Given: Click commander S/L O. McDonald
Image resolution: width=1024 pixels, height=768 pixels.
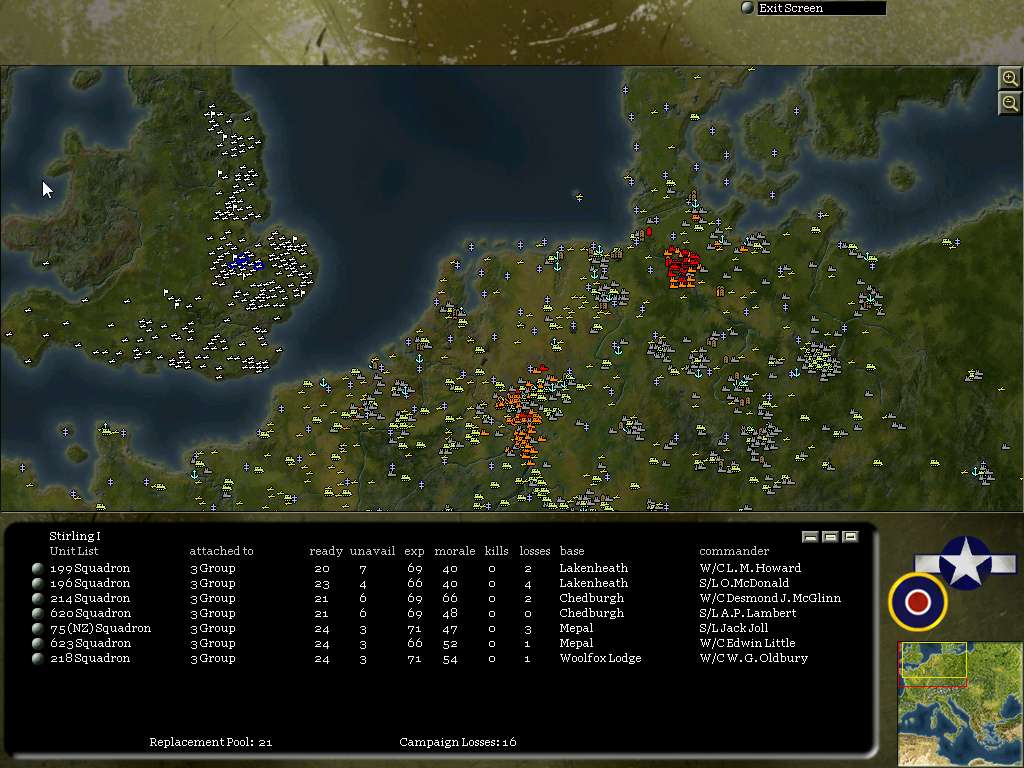Looking at the screenshot, I should 744,583.
